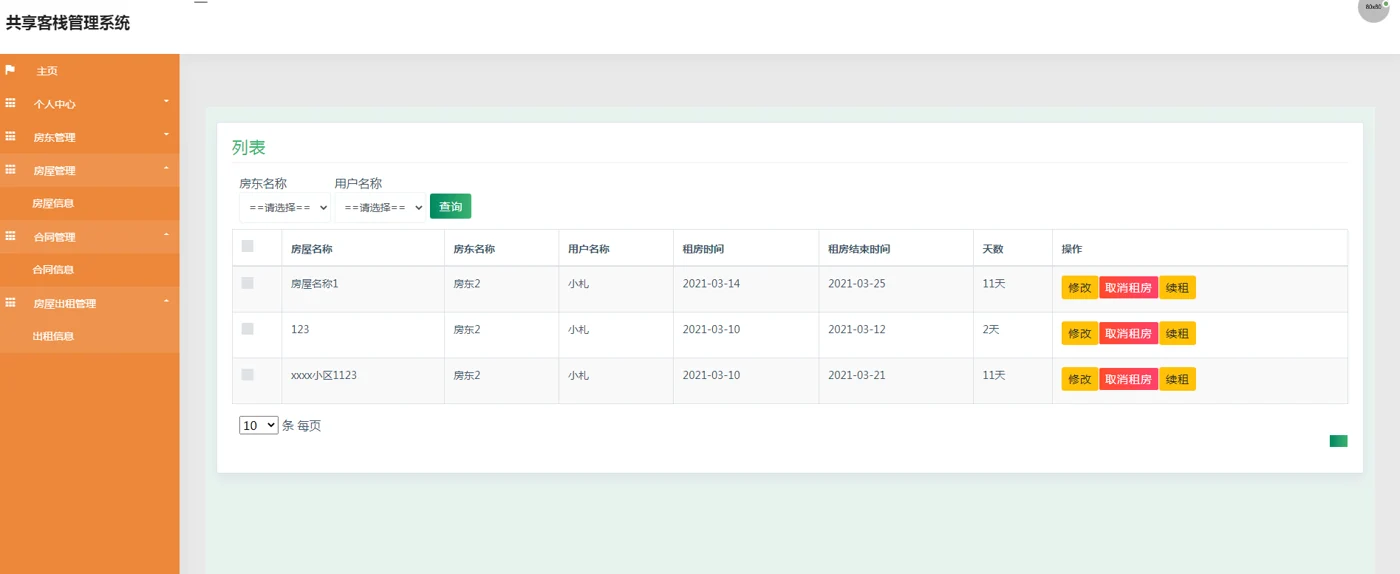Collapse the 合同管理 menu arrow
This screenshot has width=1400, height=574.
pos(167,234)
